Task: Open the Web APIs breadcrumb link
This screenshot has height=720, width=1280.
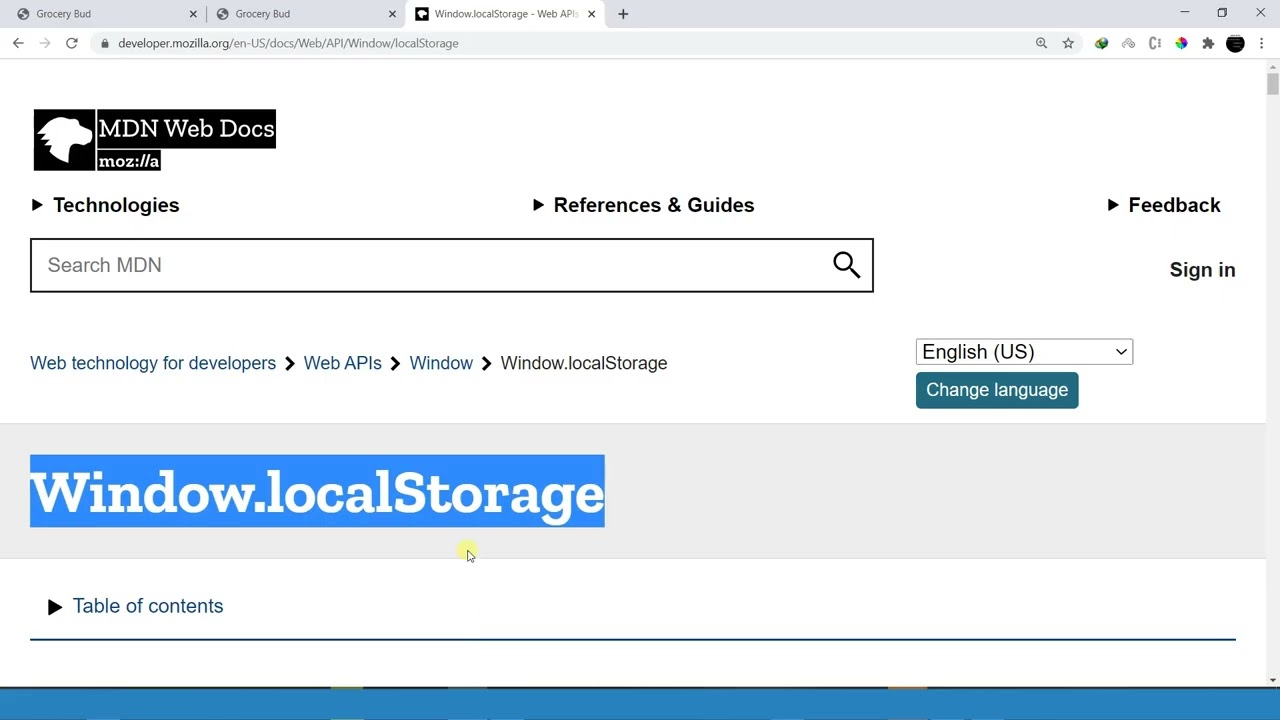Action: tap(342, 363)
